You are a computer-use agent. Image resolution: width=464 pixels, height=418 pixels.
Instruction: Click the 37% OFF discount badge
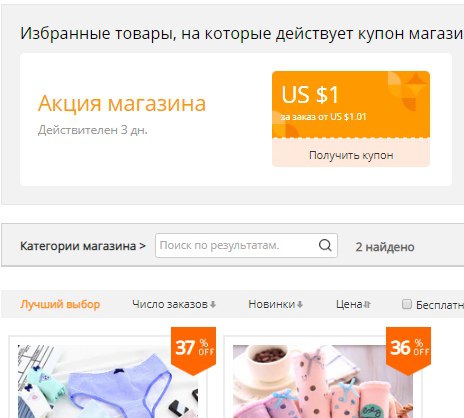coord(194,350)
